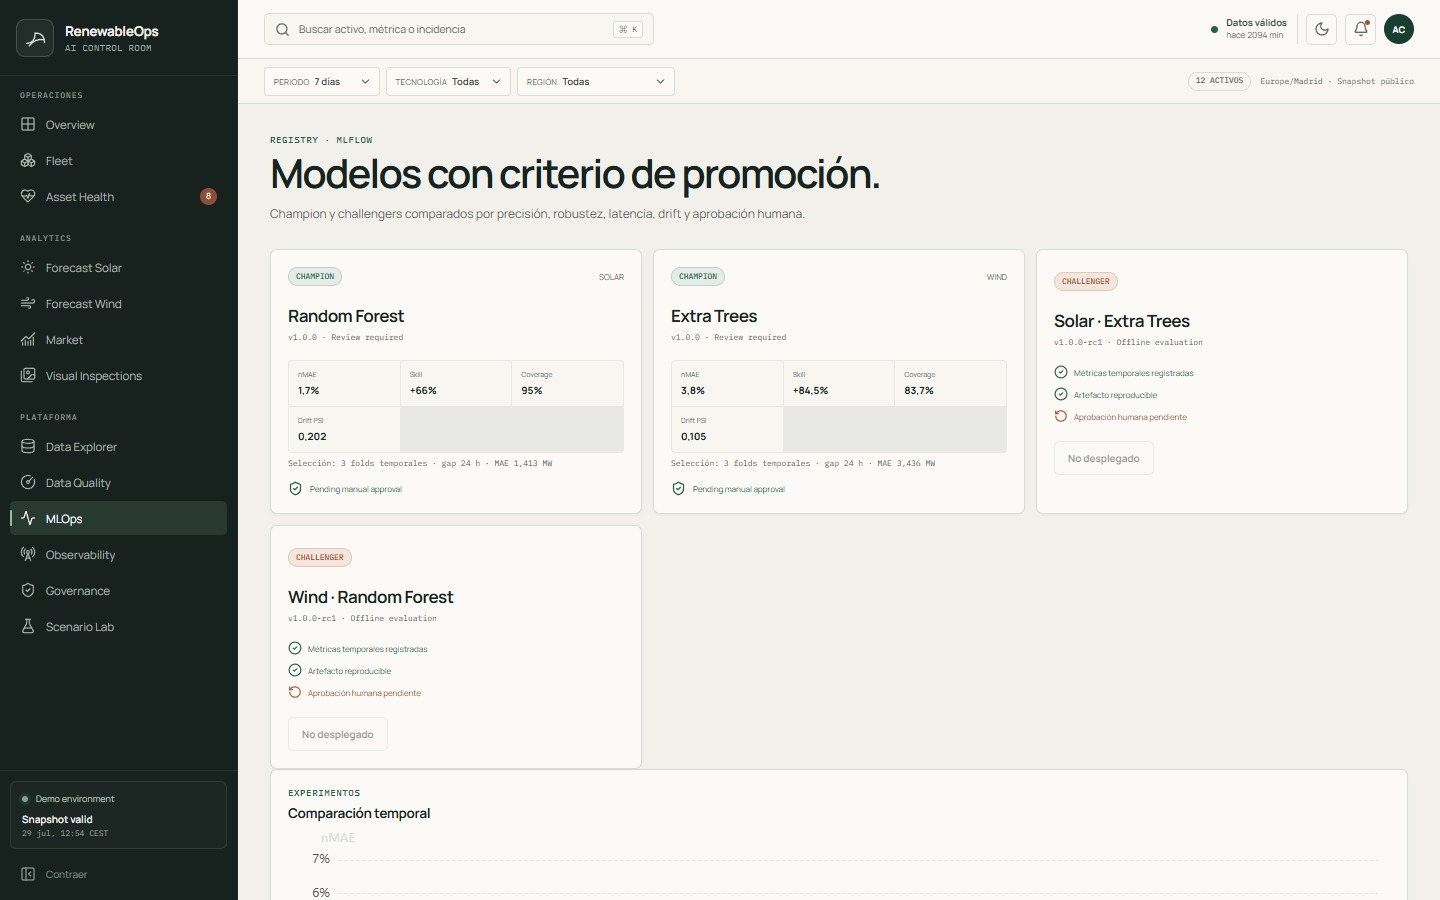The image size is (1440, 900).
Task: Click No desplegado under Wind · Random Forest
Action: point(338,735)
